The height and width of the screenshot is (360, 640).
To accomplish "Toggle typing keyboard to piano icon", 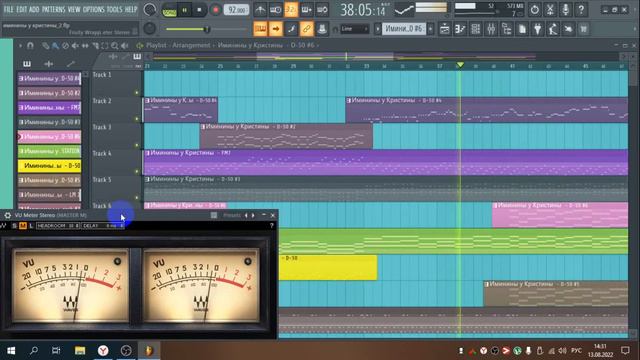I will (x=260, y=29).
